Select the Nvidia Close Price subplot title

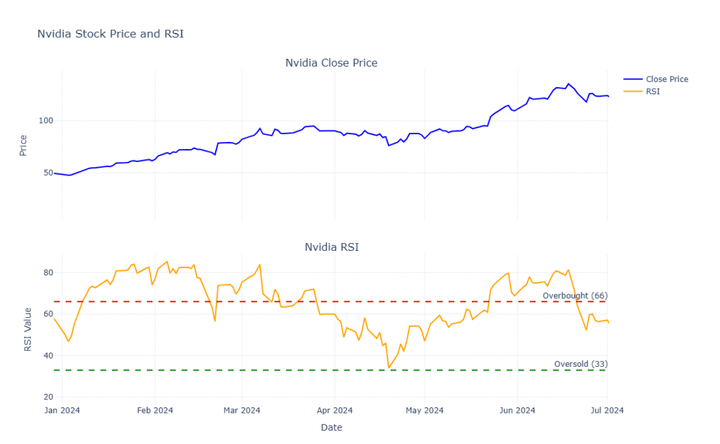click(x=331, y=63)
